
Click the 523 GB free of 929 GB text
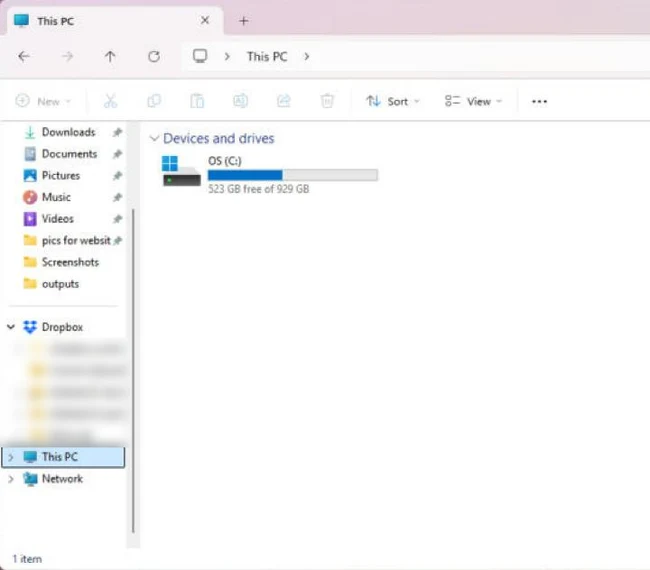pyautogui.click(x=258, y=189)
